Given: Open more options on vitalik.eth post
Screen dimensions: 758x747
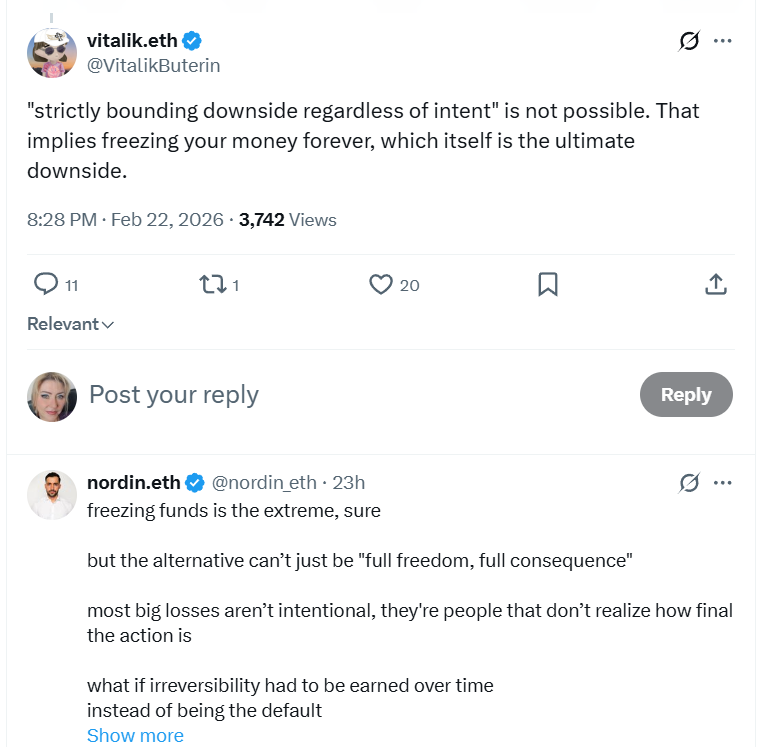Looking at the screenshot, I should click(723, 41).
